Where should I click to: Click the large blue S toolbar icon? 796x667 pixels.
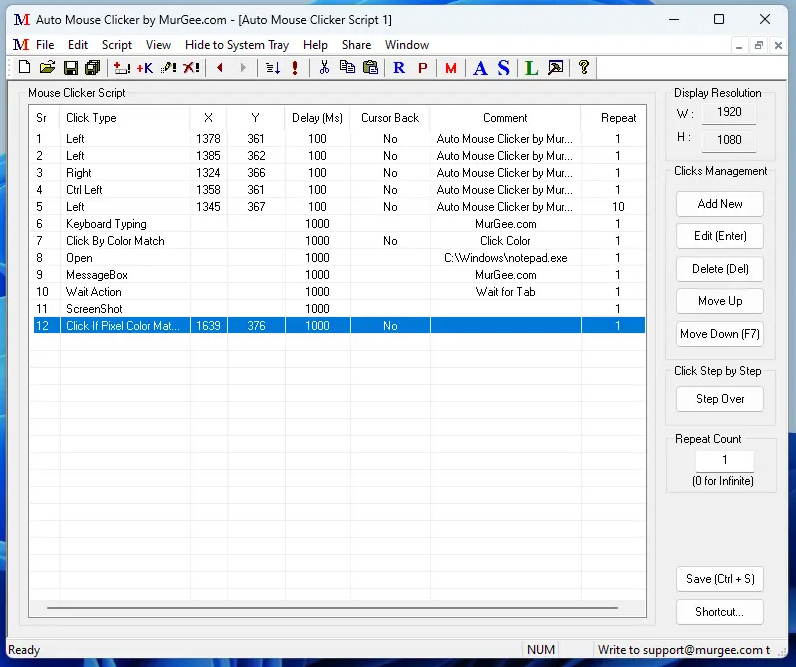click(x=504, y=68)
